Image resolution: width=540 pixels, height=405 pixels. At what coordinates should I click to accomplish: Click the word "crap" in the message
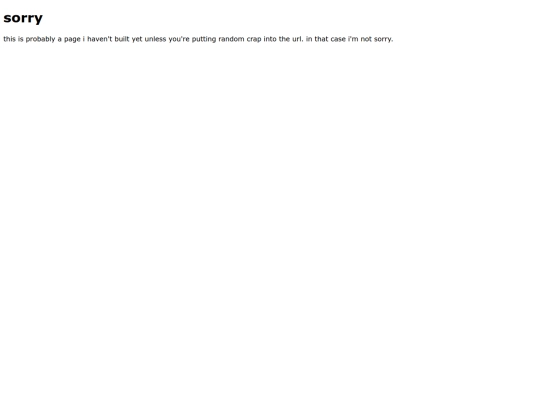click(254, 40)
